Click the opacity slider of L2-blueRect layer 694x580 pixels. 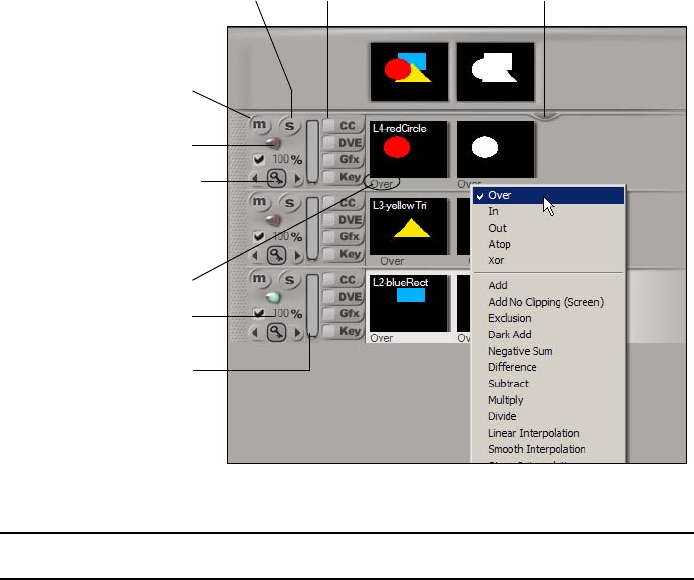(312, 305)
